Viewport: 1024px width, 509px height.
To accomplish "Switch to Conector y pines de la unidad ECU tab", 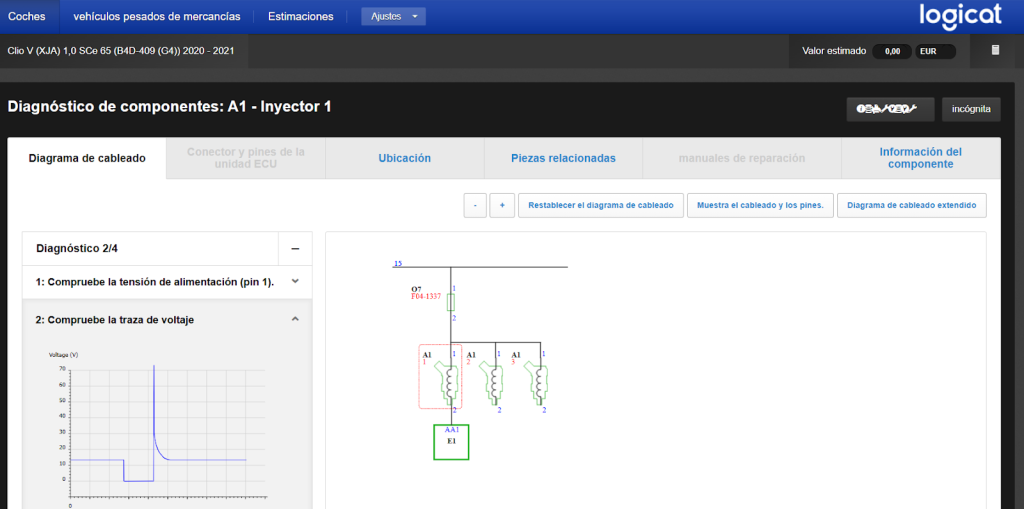I will coord(246,158).
